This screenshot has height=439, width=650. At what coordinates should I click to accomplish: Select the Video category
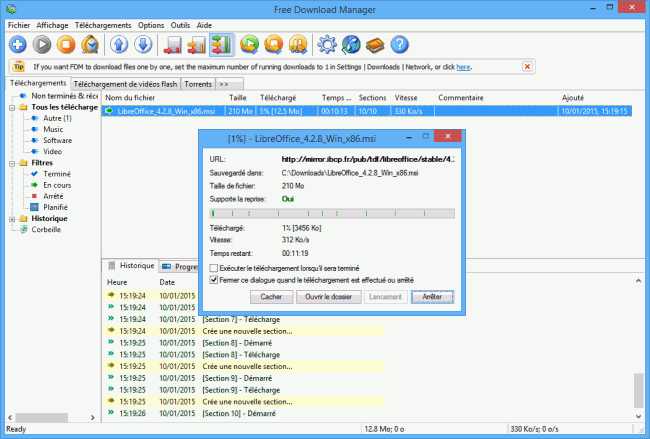point(52,152)
